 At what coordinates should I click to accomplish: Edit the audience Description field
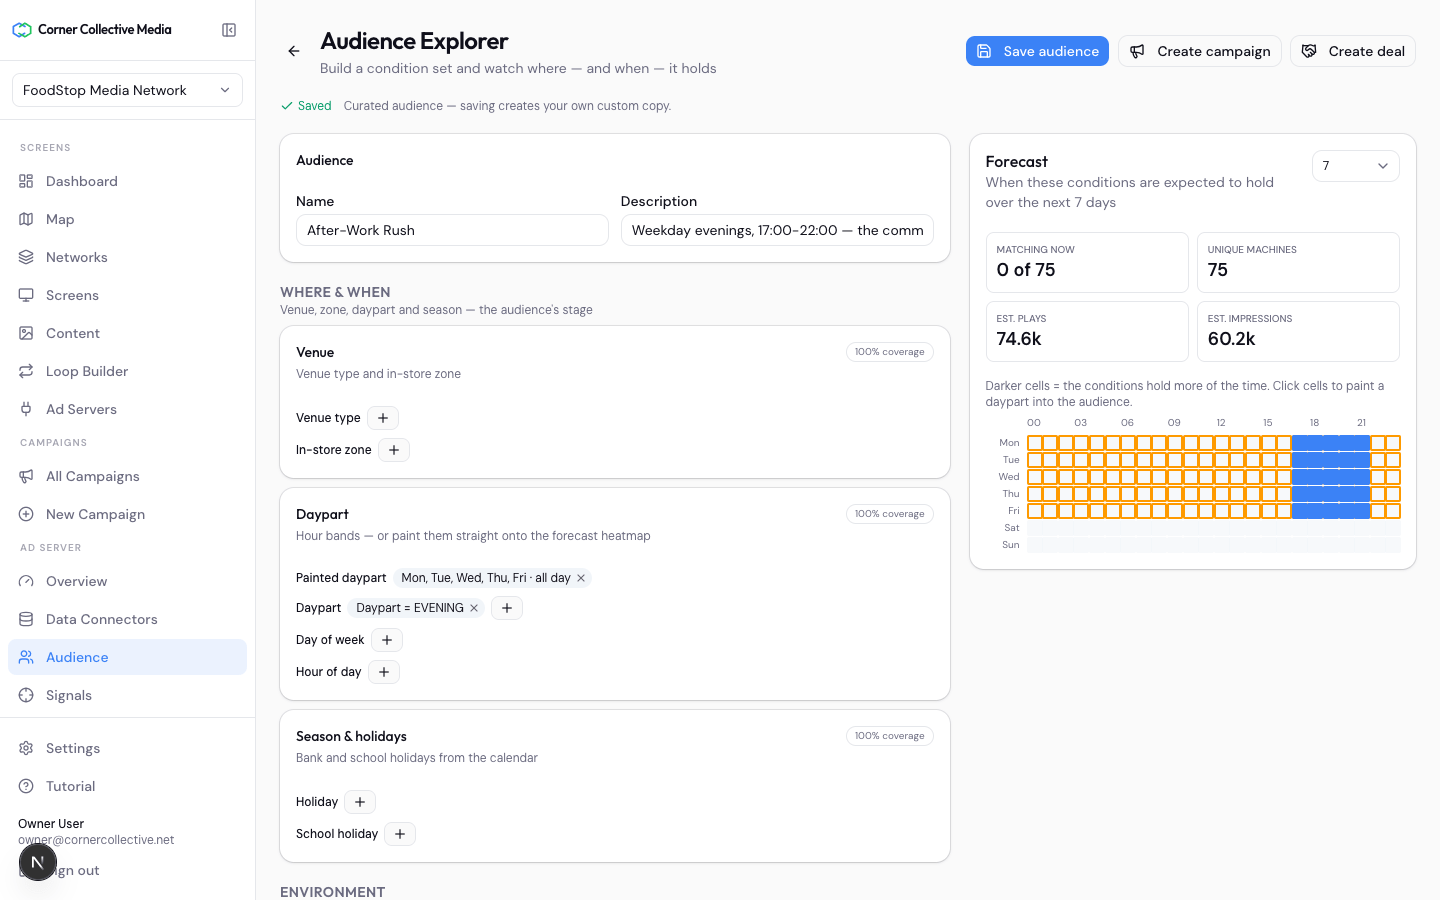point(777,230)
